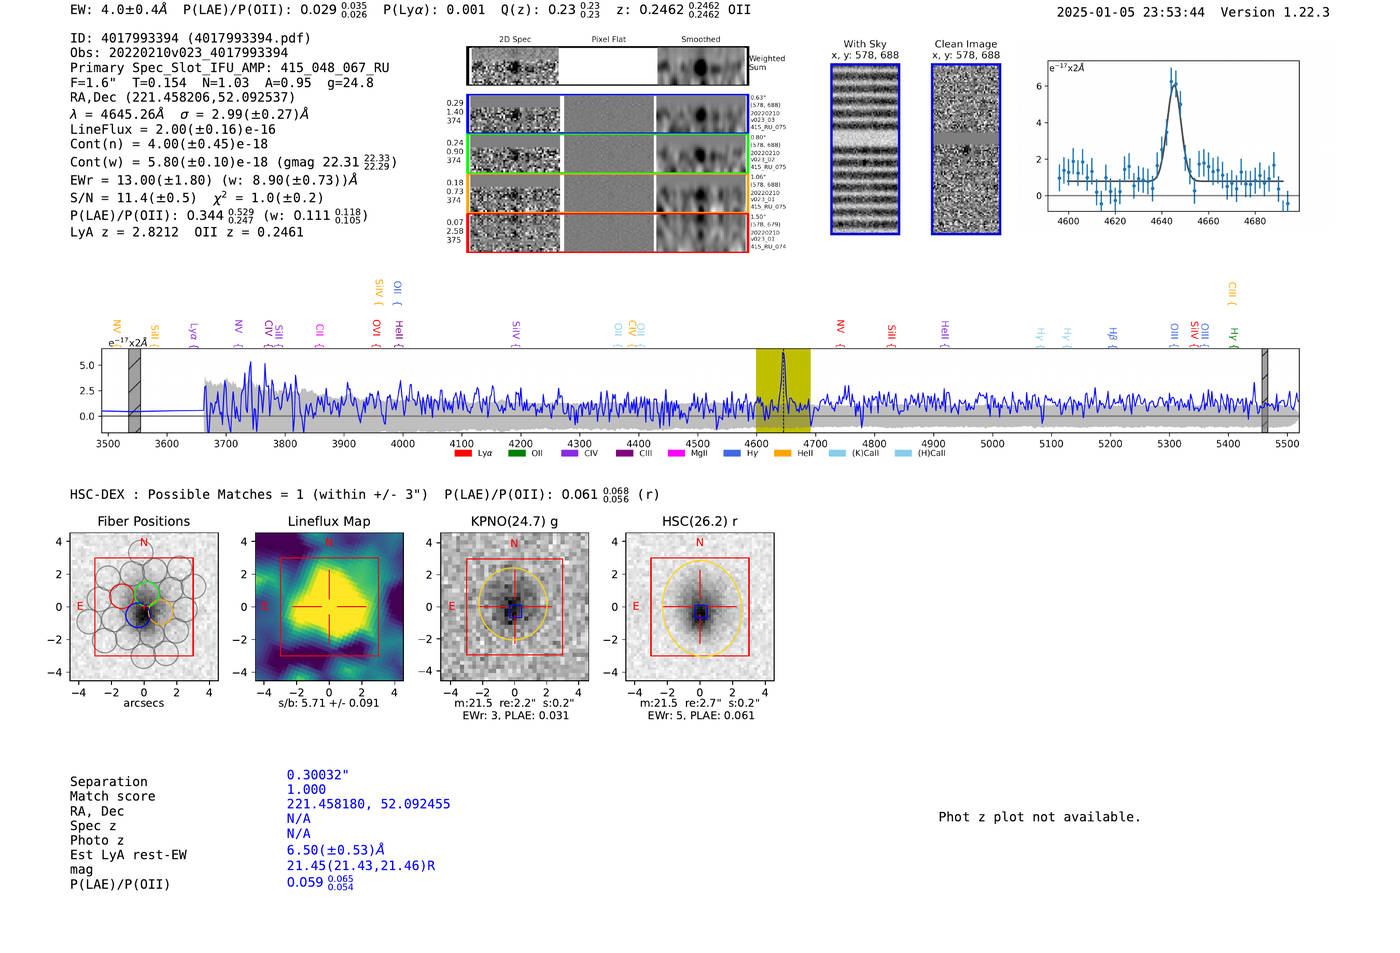The height and width of the screenshot is (953, 1400).
Task: Click the (K)CaII legend swatch
Action: (x=837, y=453)
